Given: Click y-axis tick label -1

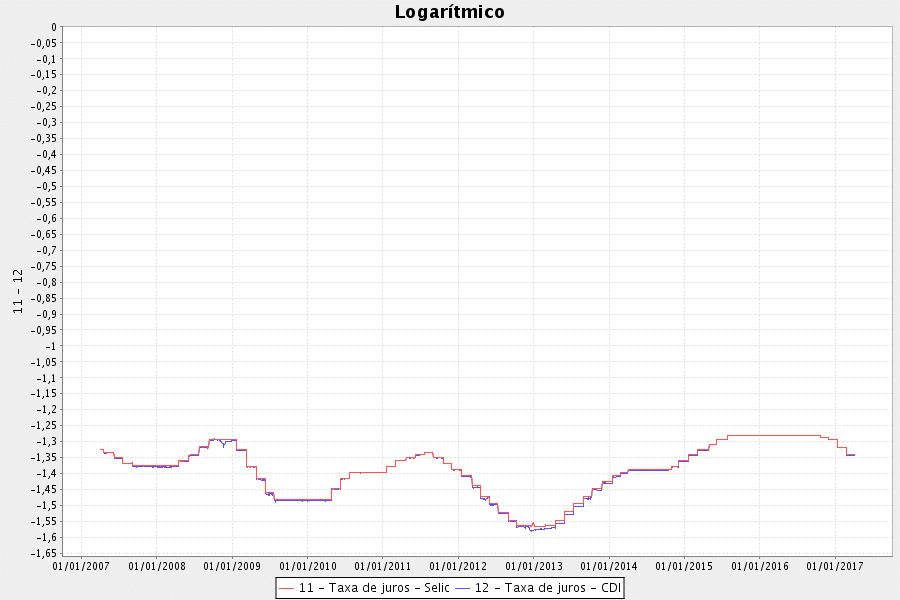Looking at the screenshot, I should (51, 346).
